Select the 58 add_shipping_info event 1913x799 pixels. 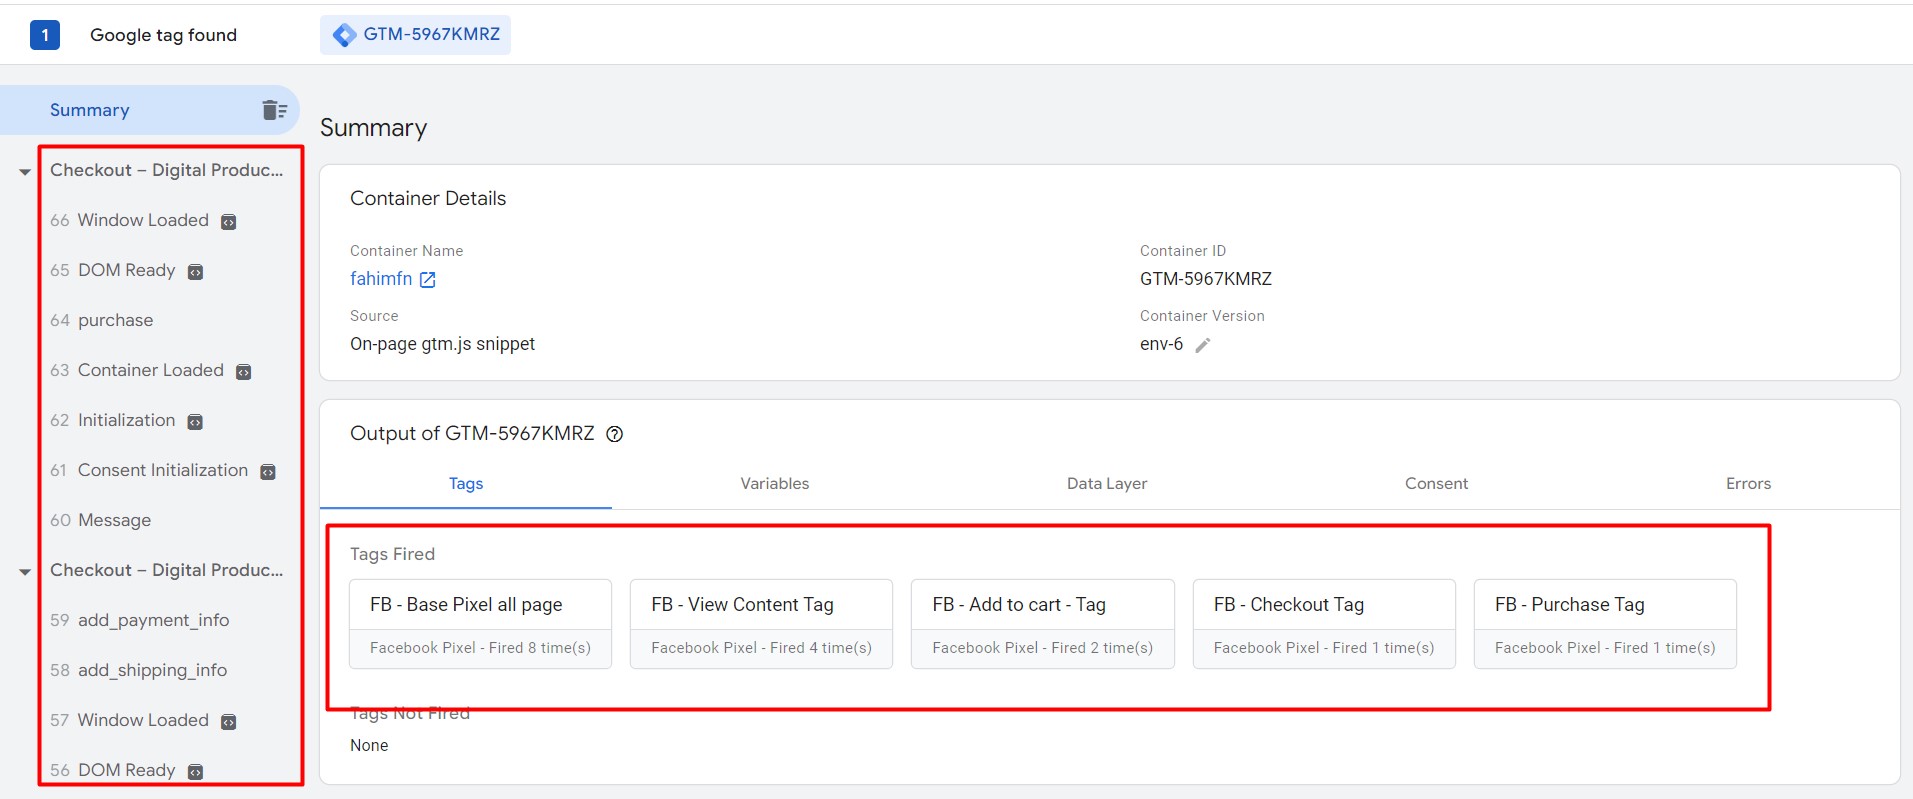click(139, 670)
